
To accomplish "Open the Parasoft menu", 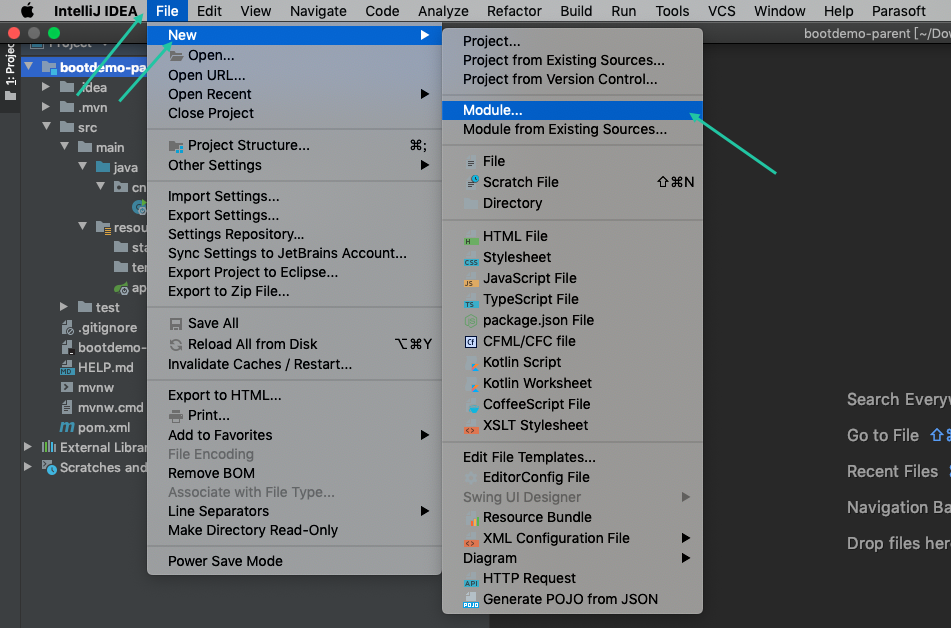I will [x=898, y=11].
